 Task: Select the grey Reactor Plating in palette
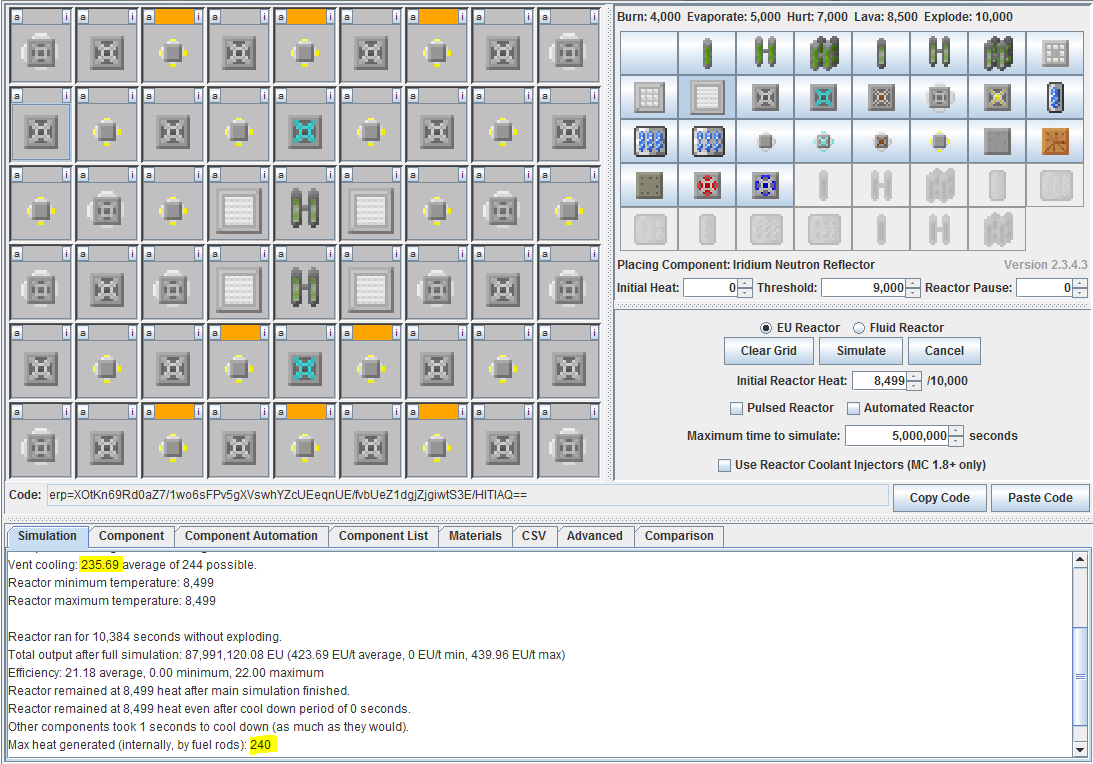coord(998,142)
